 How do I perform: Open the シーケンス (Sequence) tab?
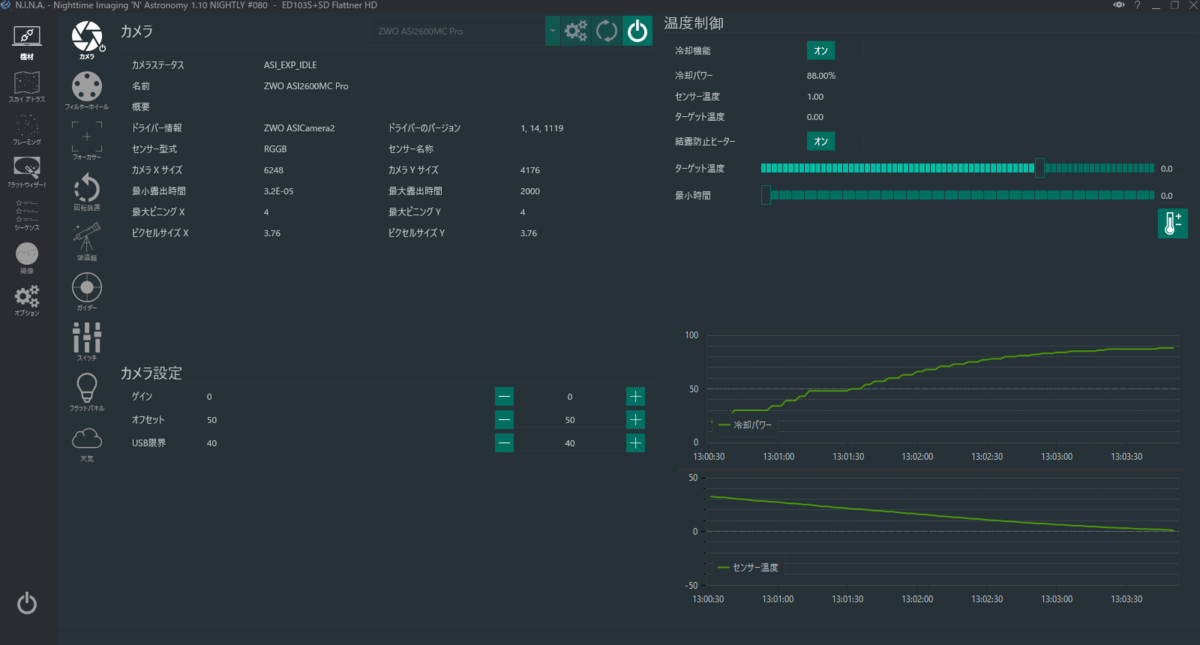(27, 216)
